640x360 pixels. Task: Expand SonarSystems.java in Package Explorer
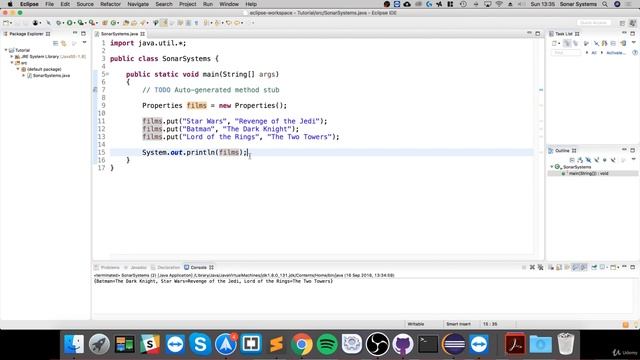click(24, 76)
